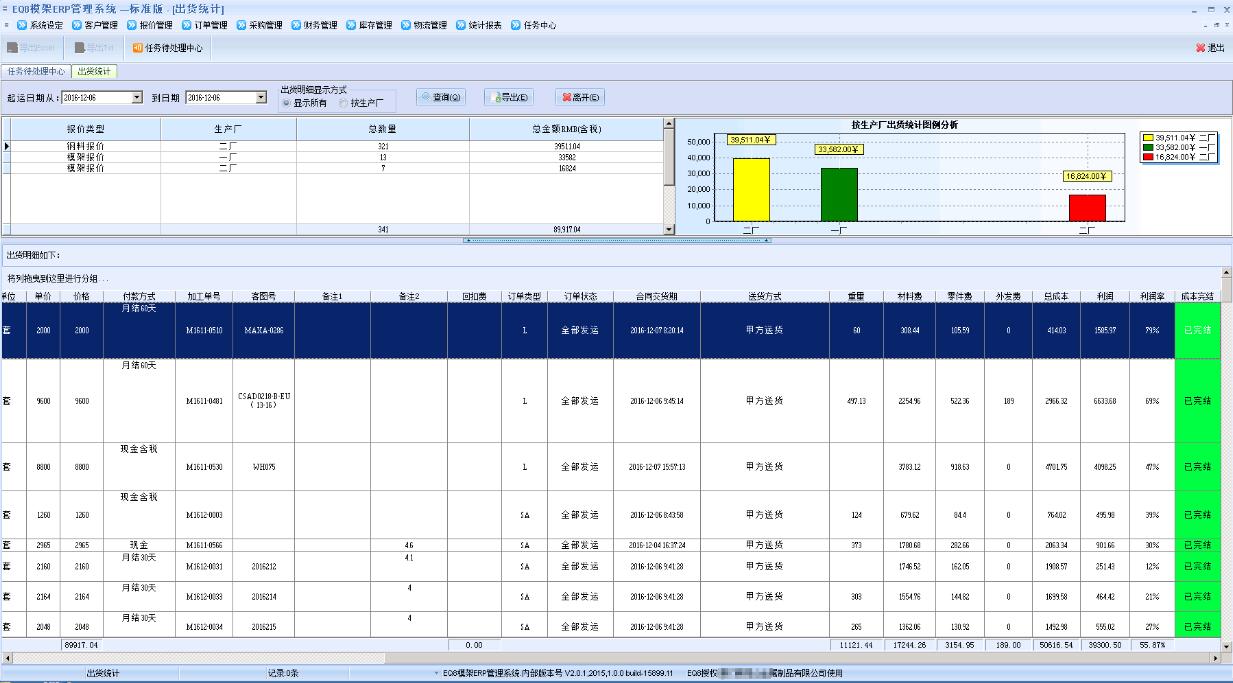Click the greyed Export Excel toolbar button

[32, 47]
